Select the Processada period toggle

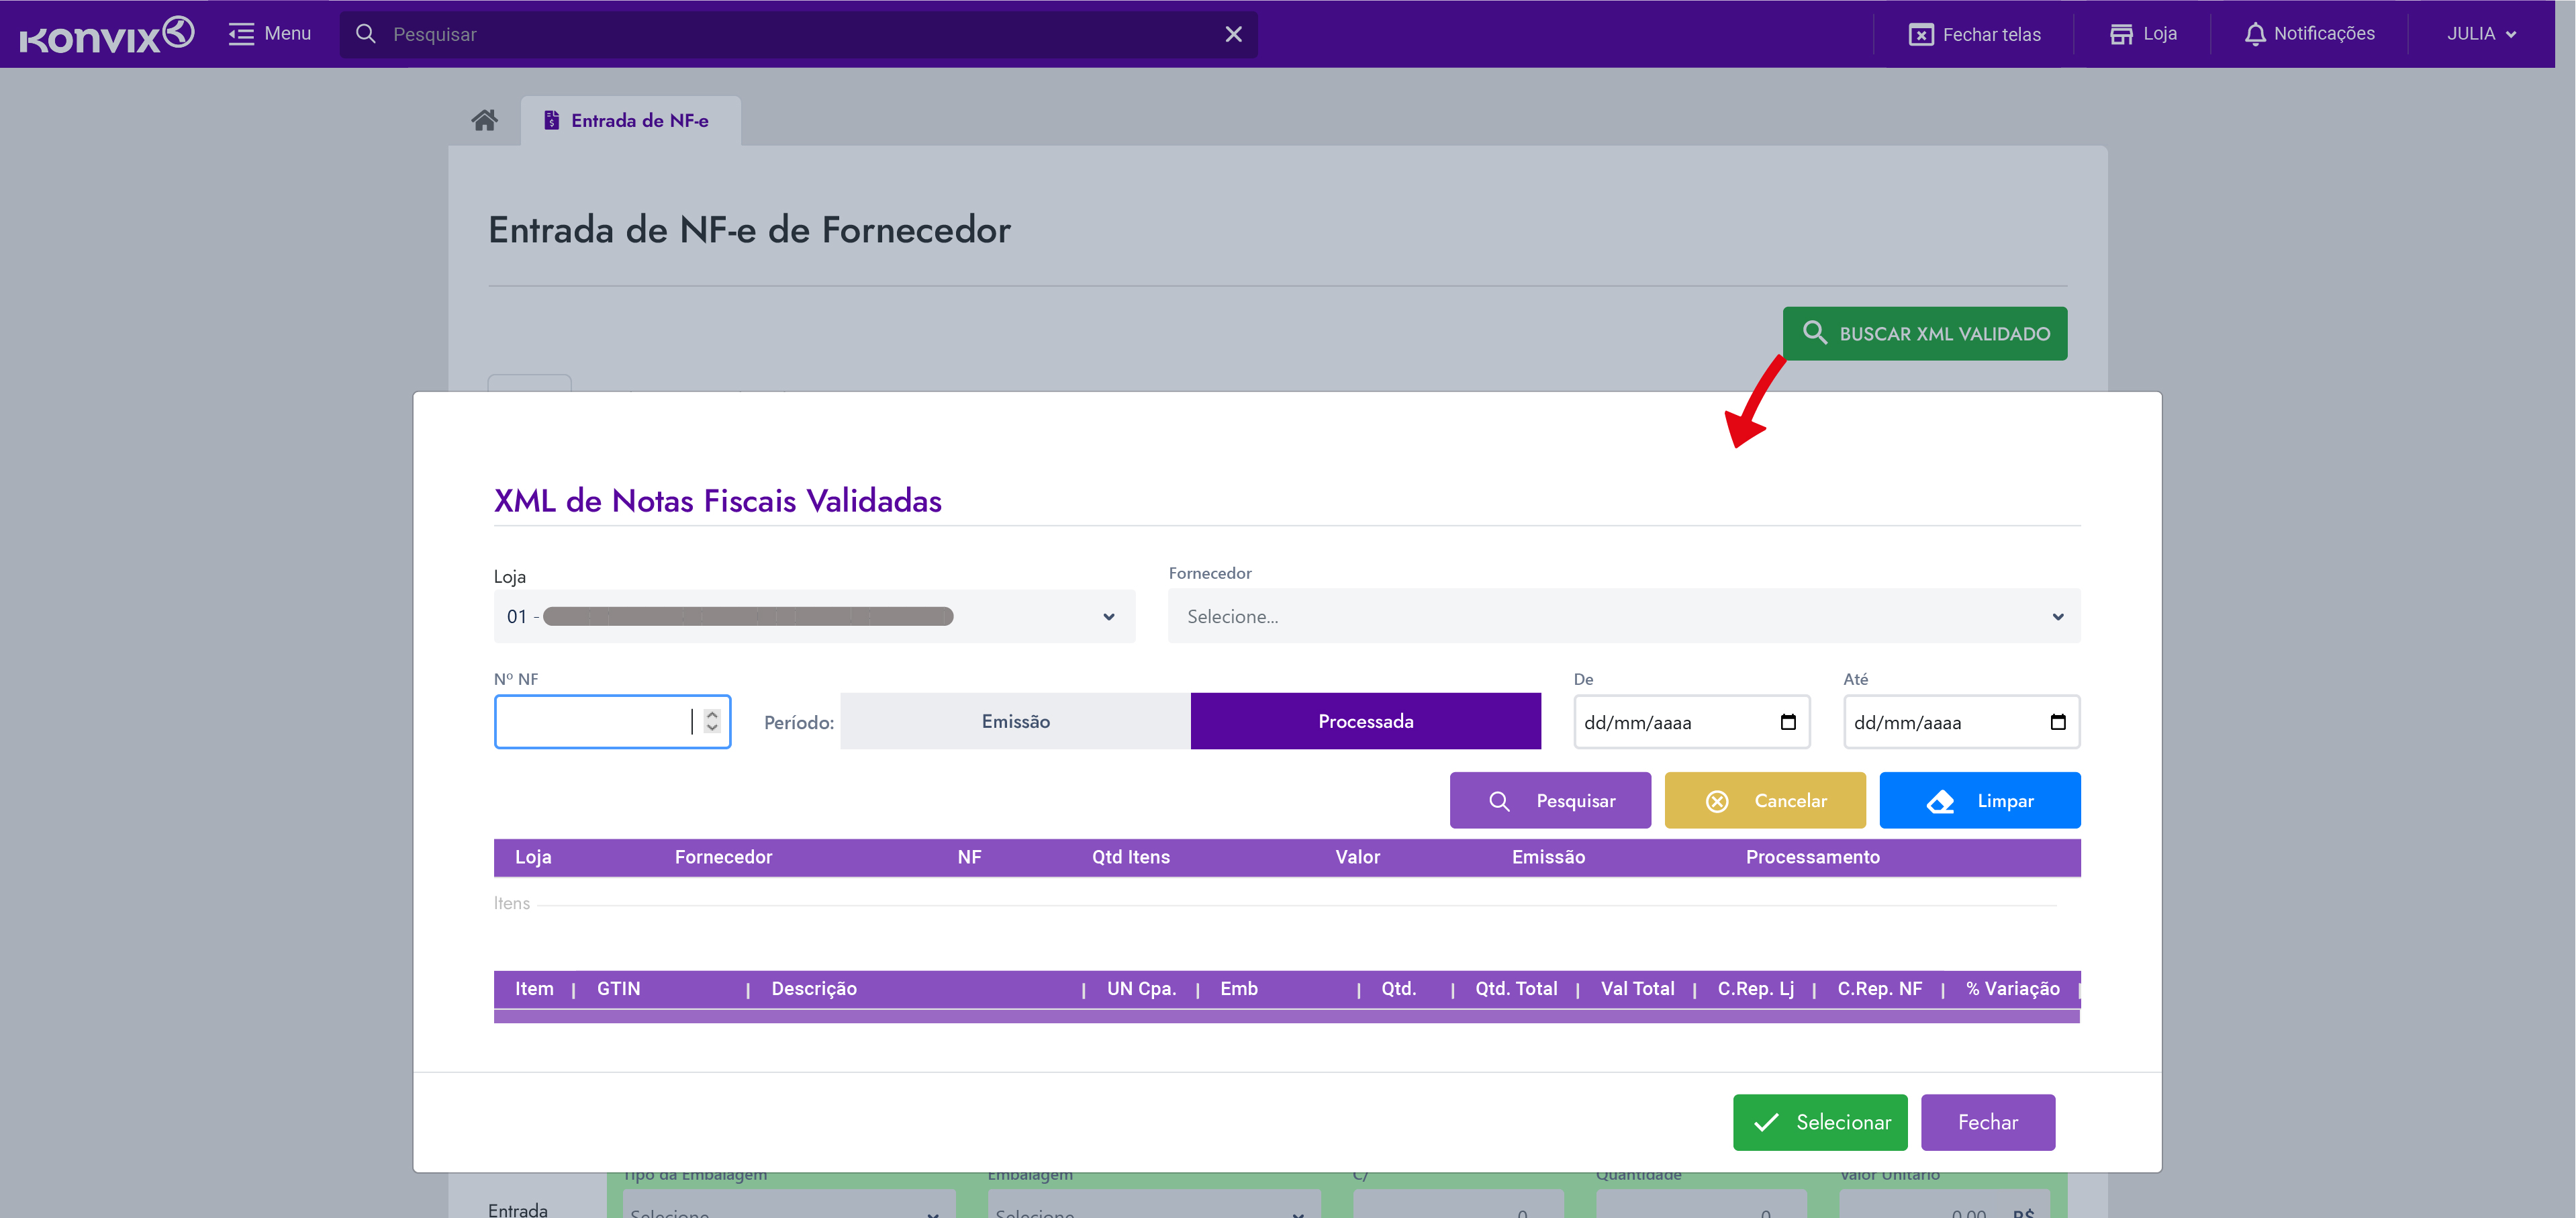tap(1365, 721)
